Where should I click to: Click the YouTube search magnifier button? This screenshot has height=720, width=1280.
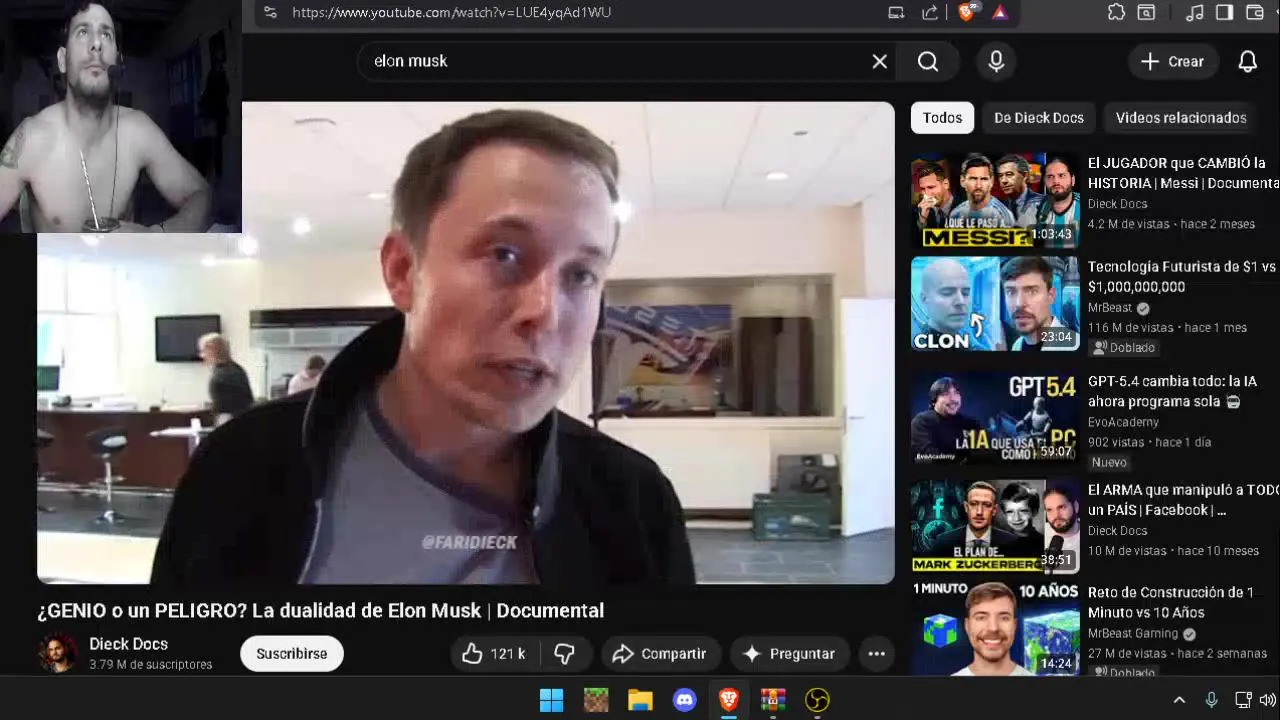[928, 61]
